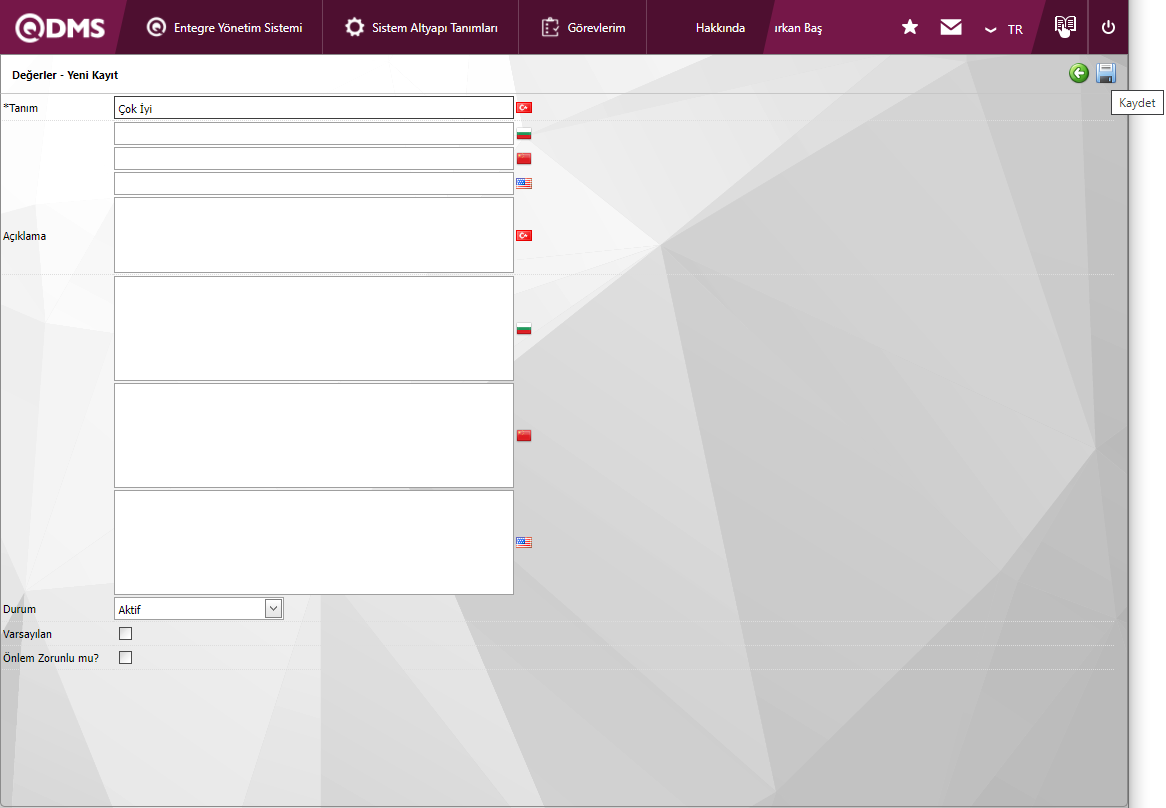Screen dimensions: 1166x808
Task: Click the Açıklama English text area
Action: coord(314,543)
